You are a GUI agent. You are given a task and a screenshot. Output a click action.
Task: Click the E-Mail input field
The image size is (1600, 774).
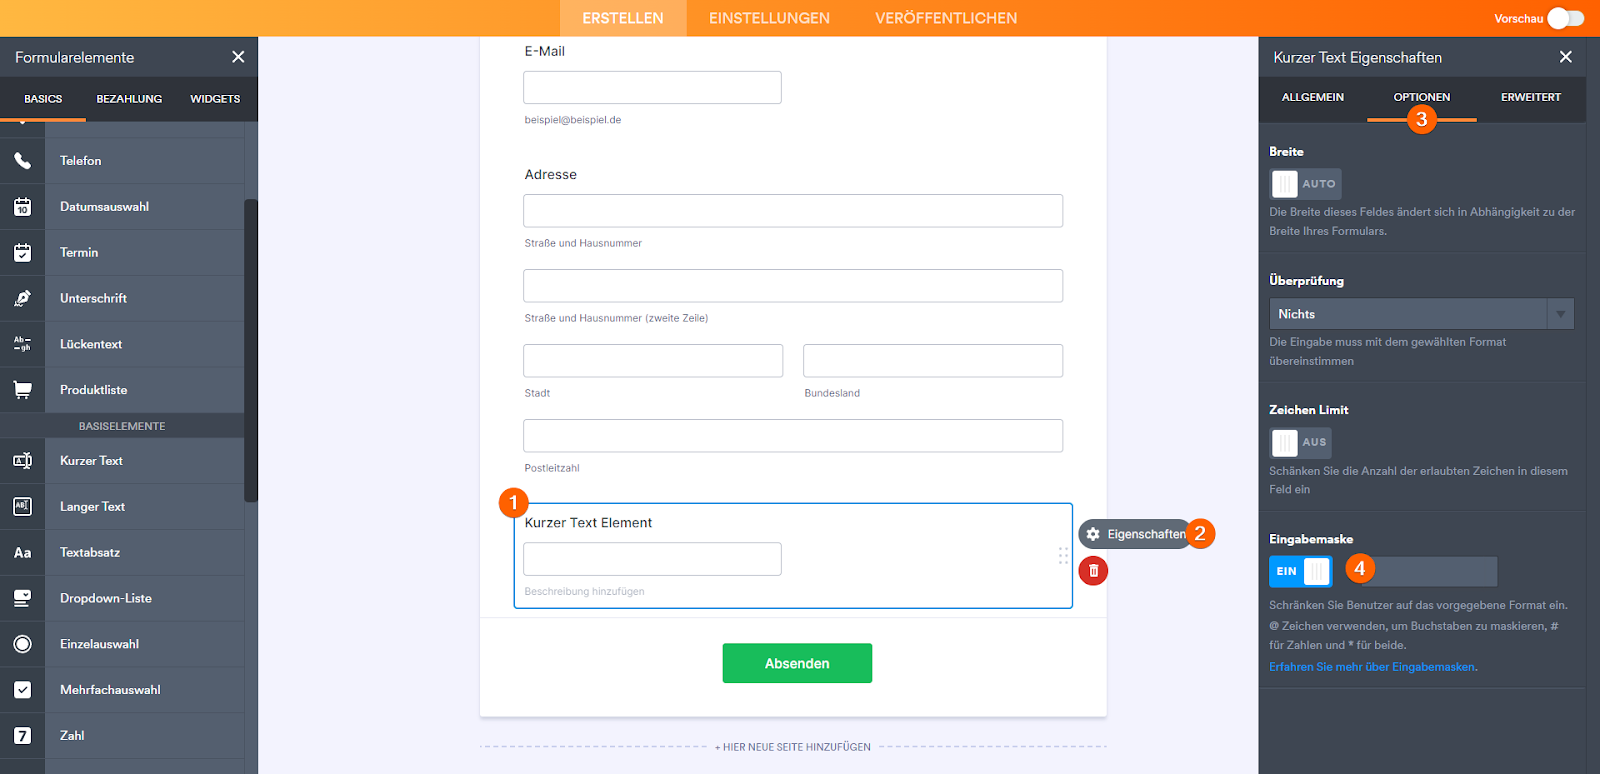point(652,88)
